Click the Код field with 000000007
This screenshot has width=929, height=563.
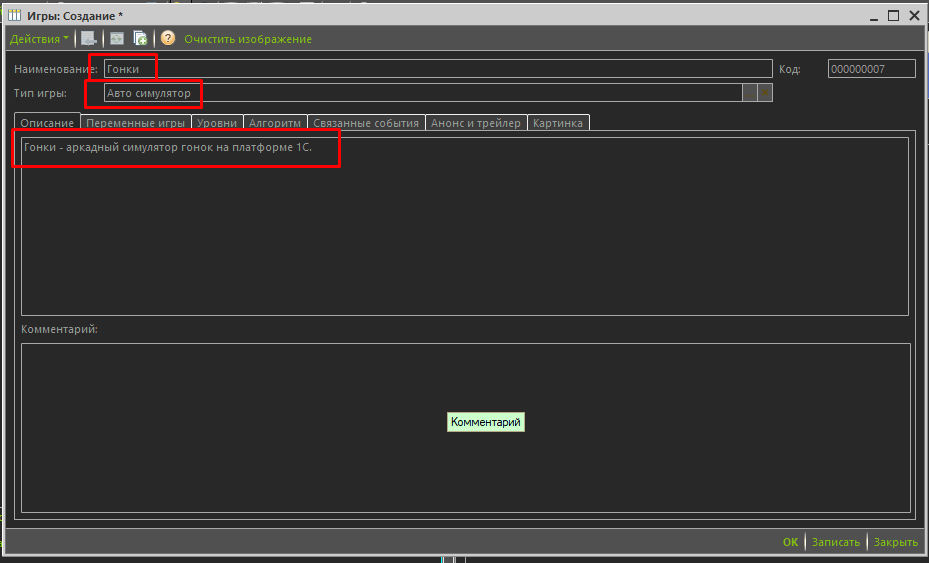point(872,69)
